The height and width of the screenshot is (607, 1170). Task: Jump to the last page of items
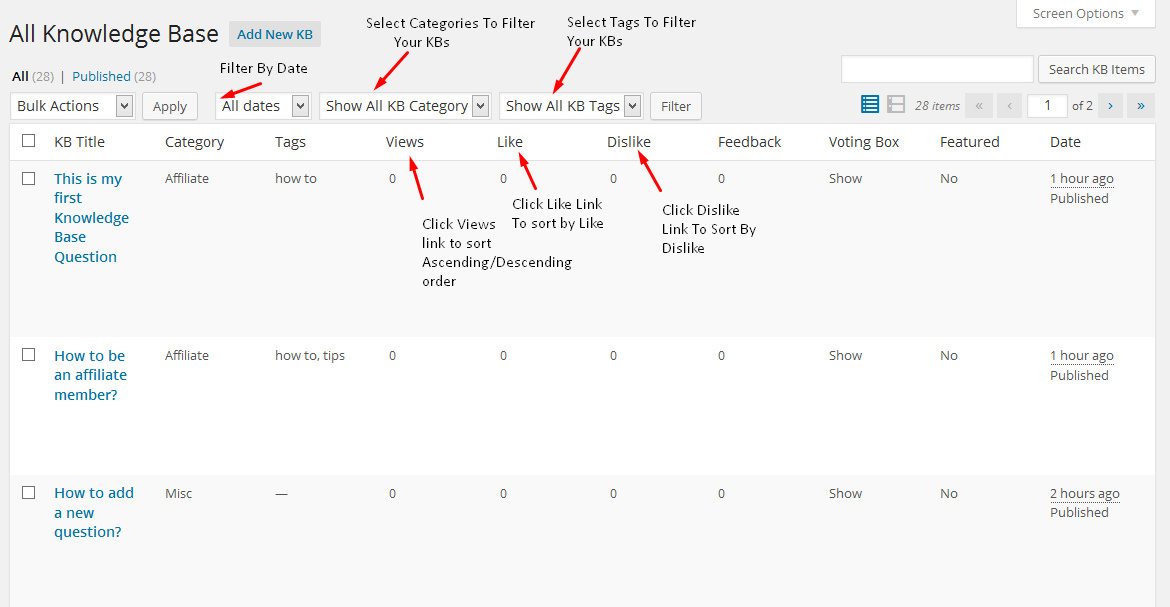pyautogui.click(x=1140, y=104)
